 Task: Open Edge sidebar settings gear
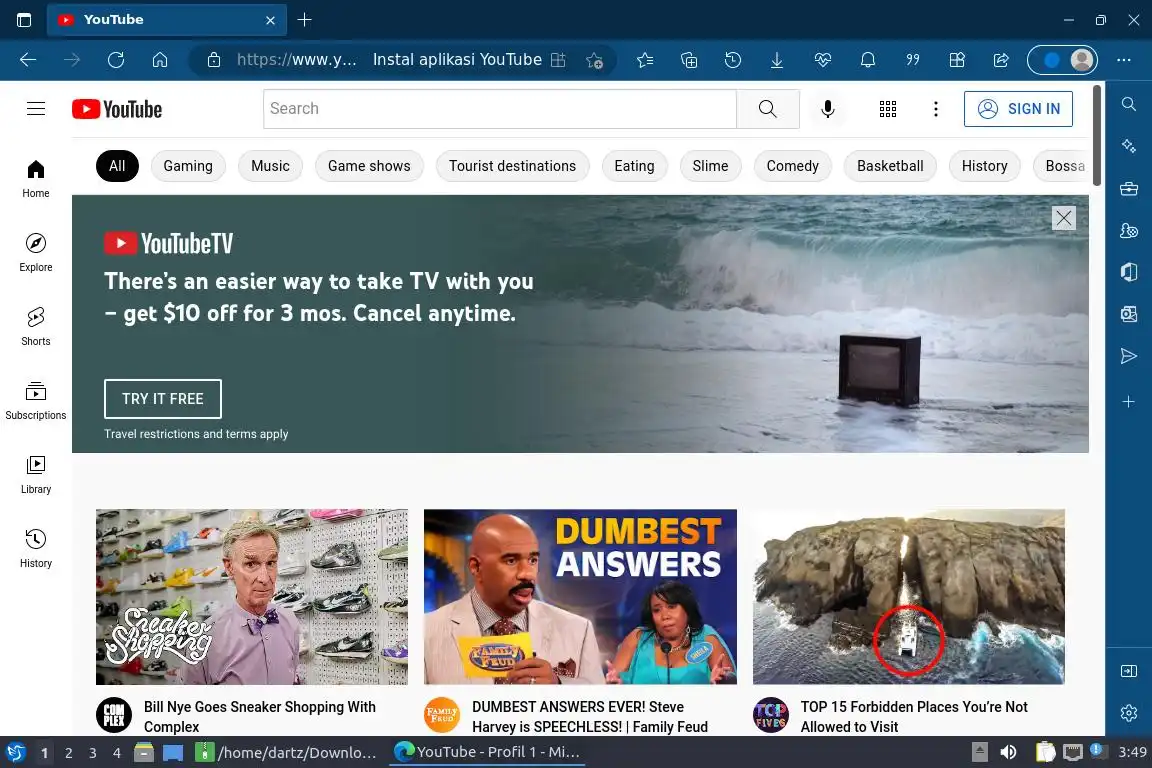click(1128, 713)
